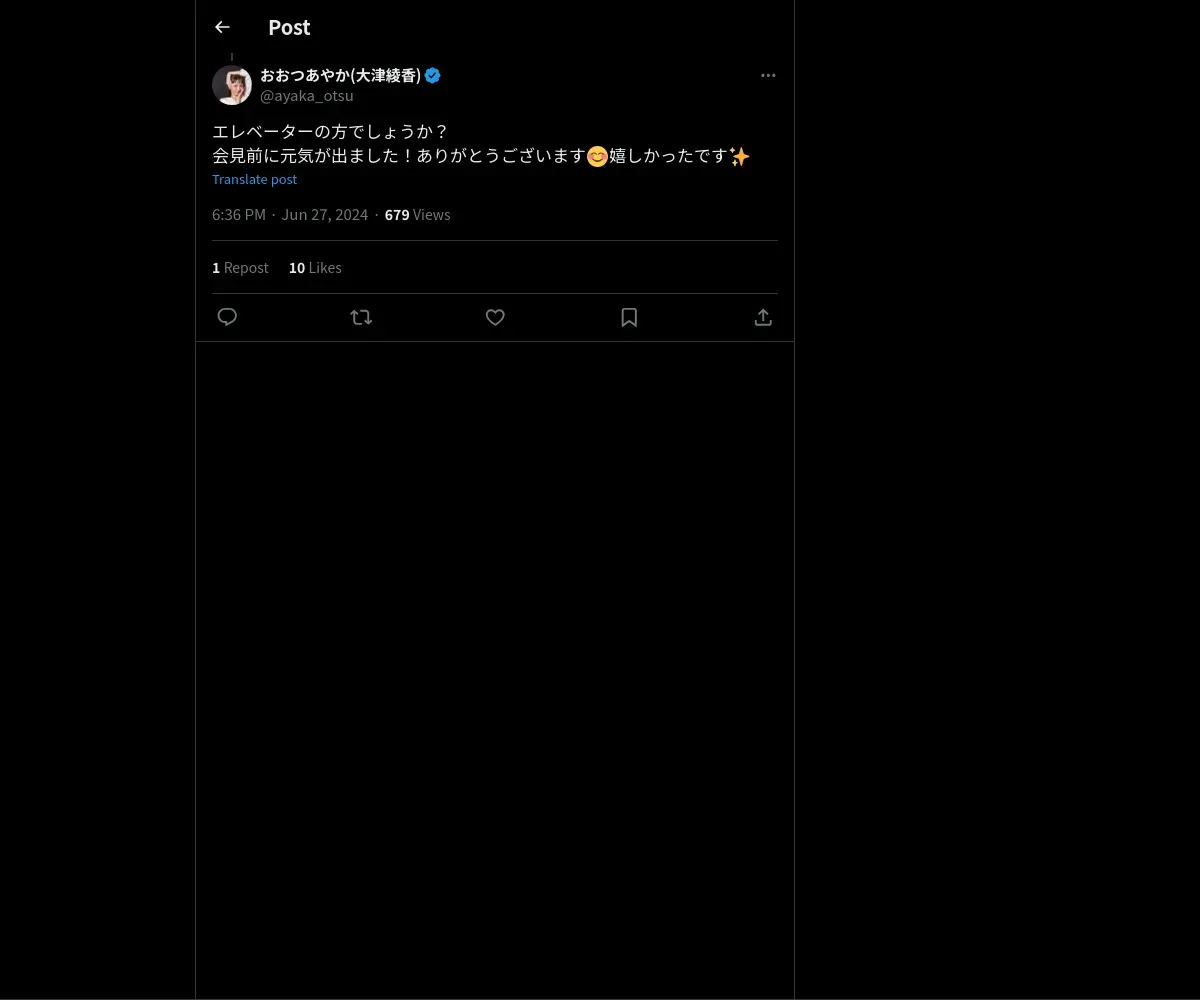Open the author's profile picture
This screenshot has height=1000, width=1200.
(232, 85)
